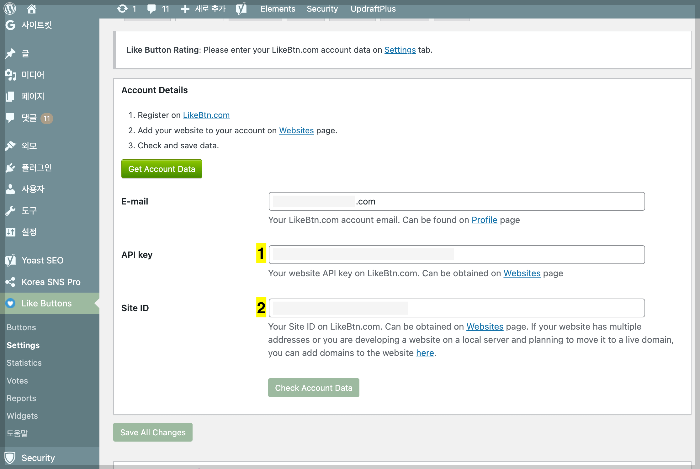Click the plus new item icon
The width and height of the screenshot is (700, 469).
(185, 9)
